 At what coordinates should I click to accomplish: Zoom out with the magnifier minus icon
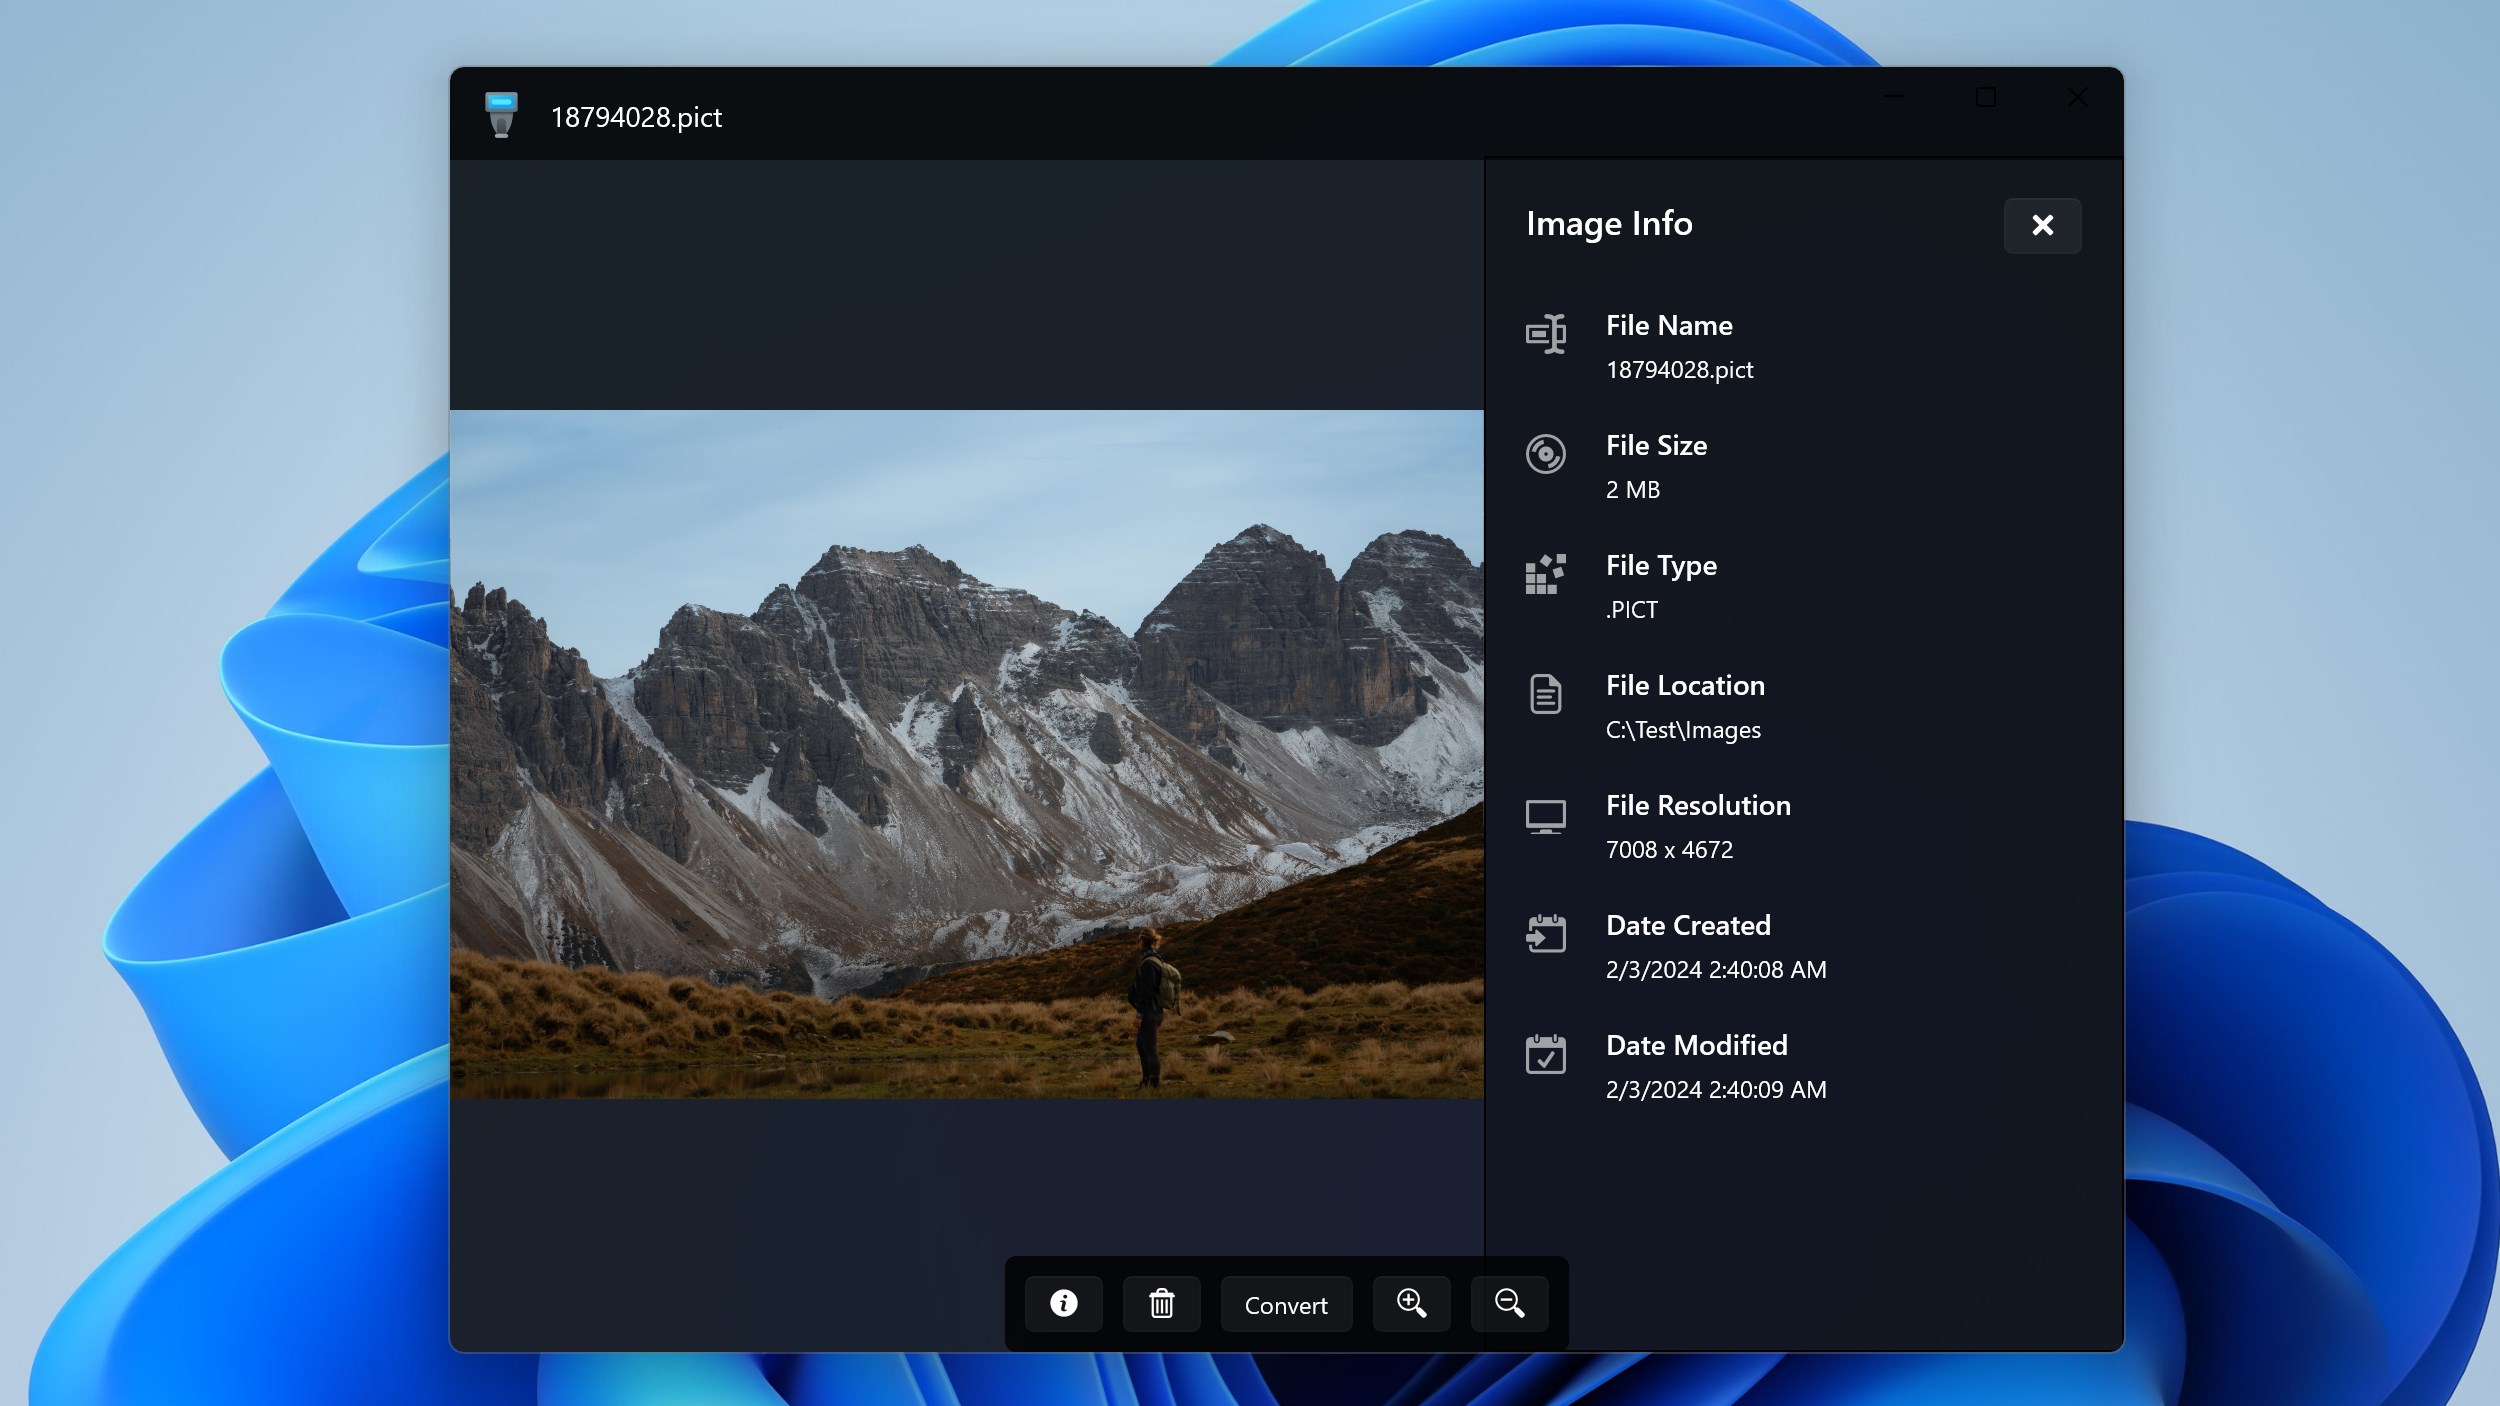(x=1509, y=1303)
